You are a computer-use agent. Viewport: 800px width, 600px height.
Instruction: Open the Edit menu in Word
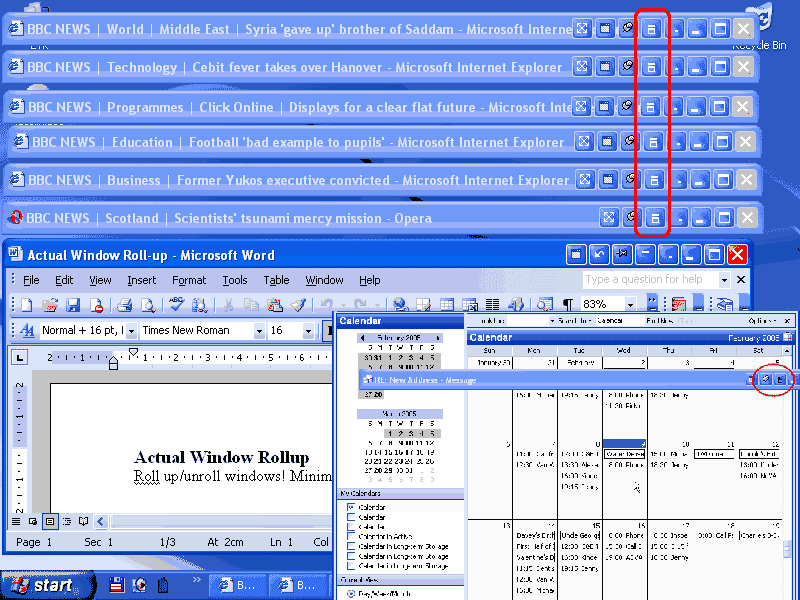click(x=64, y=280)
